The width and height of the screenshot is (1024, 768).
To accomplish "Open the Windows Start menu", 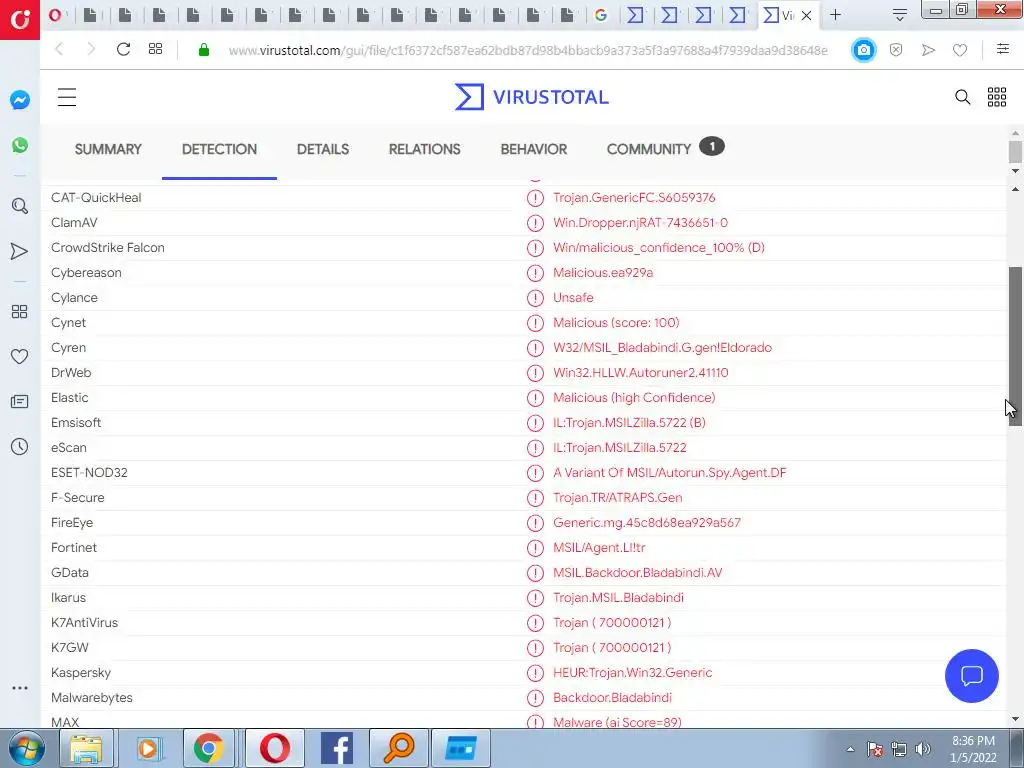I will click(25, 748).
